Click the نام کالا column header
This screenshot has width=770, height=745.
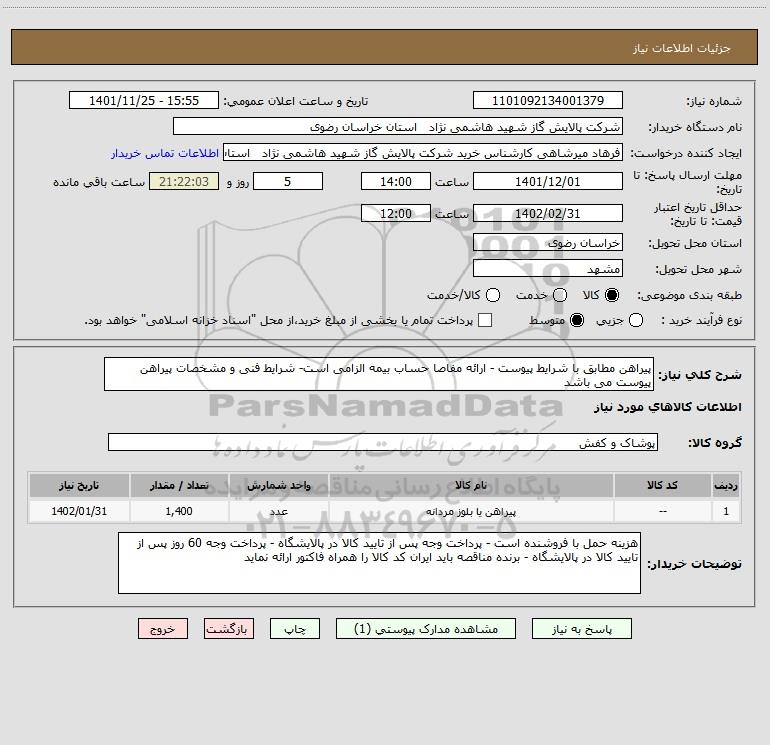tap(471, 485)
